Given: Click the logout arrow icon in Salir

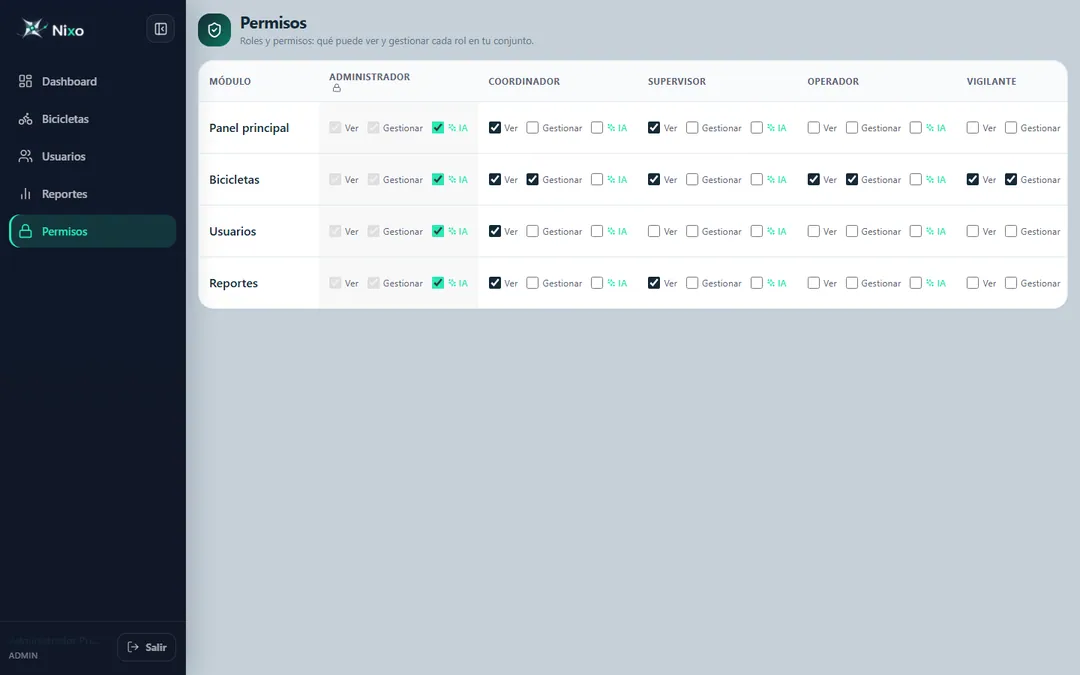Looking at the screenshot, I should point(134,647).
